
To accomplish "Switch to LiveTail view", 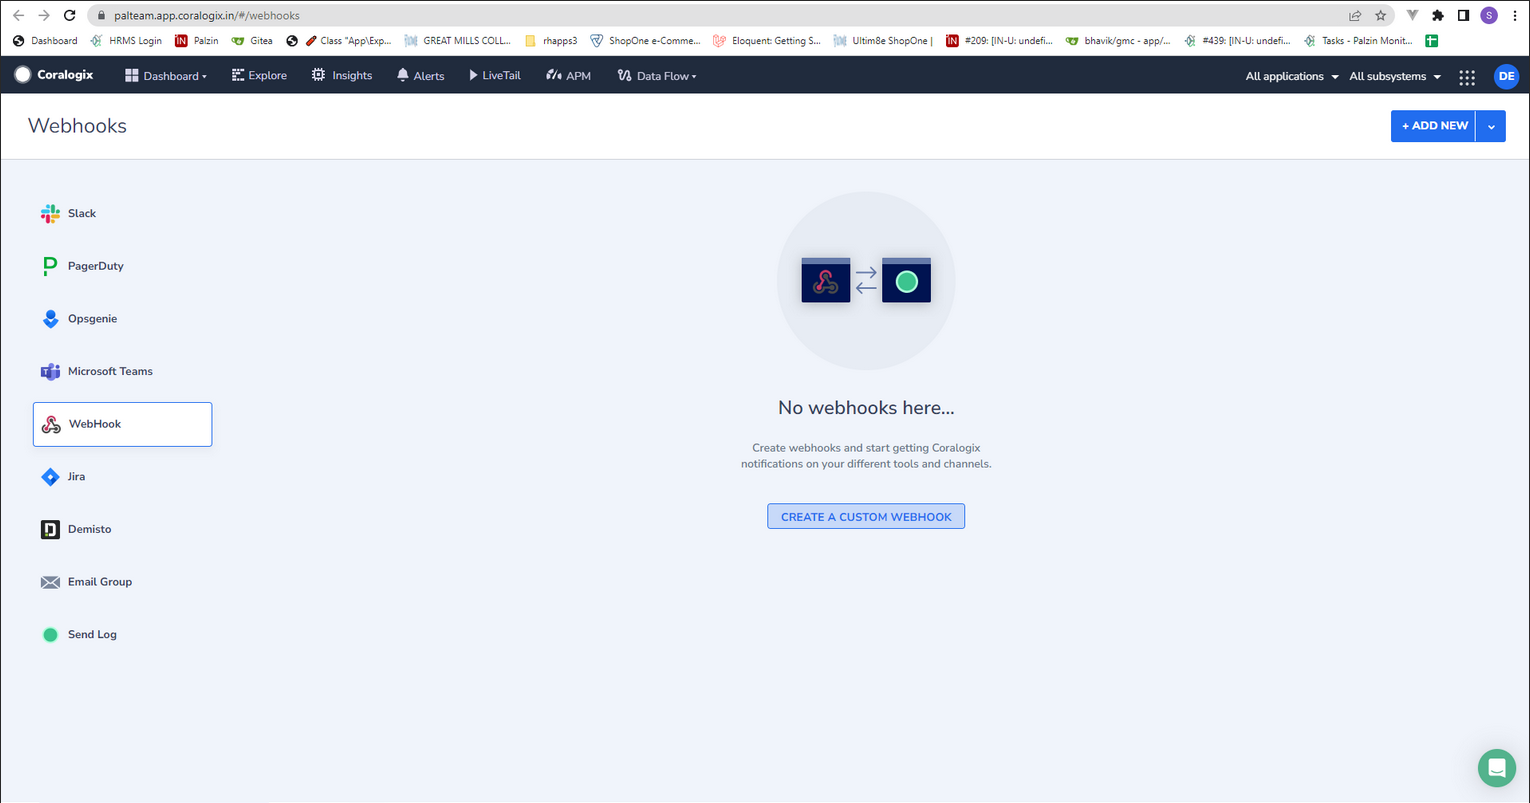I will [x=495, y=76].
